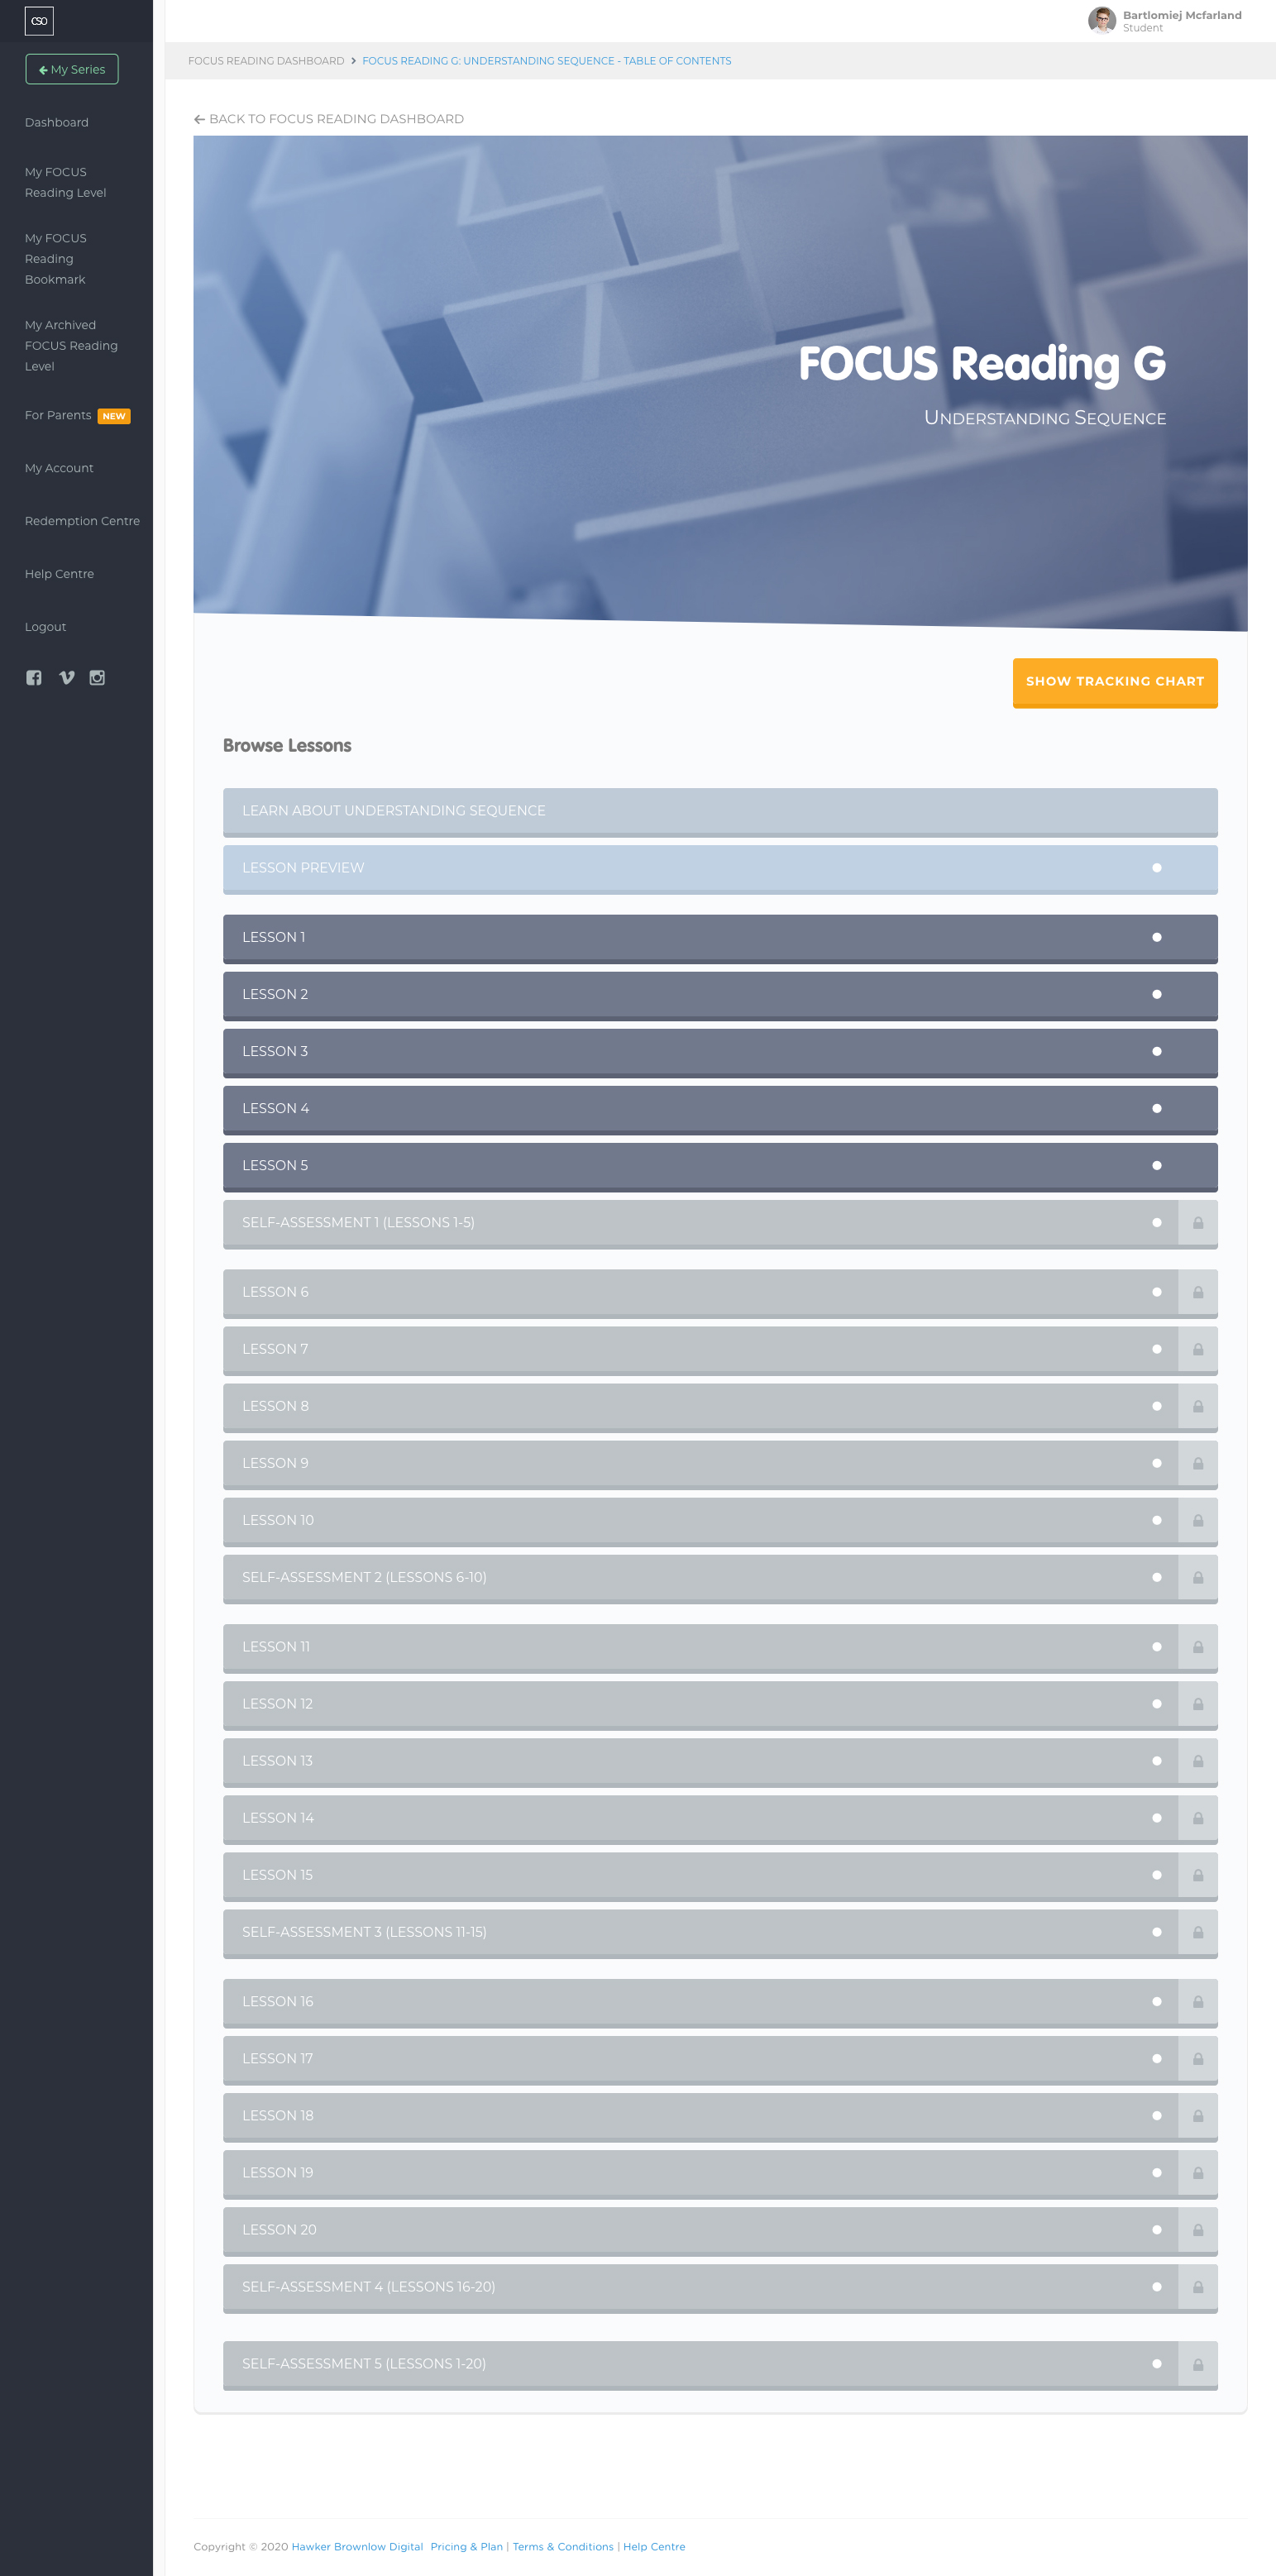Click Bartlomiej Mcfarland's profile avatar
Image resolution: width=1276 pixels, height=2576 pixels.
pos(1101,21)
